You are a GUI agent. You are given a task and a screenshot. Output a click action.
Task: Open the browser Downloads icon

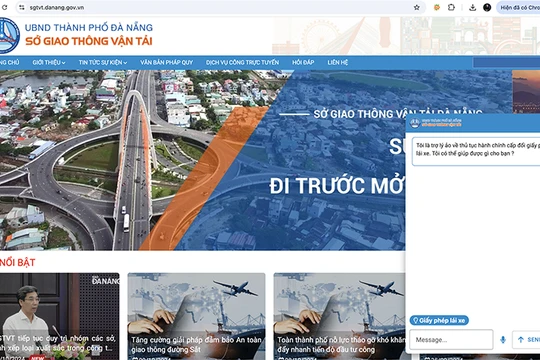(x=472, y=7)
